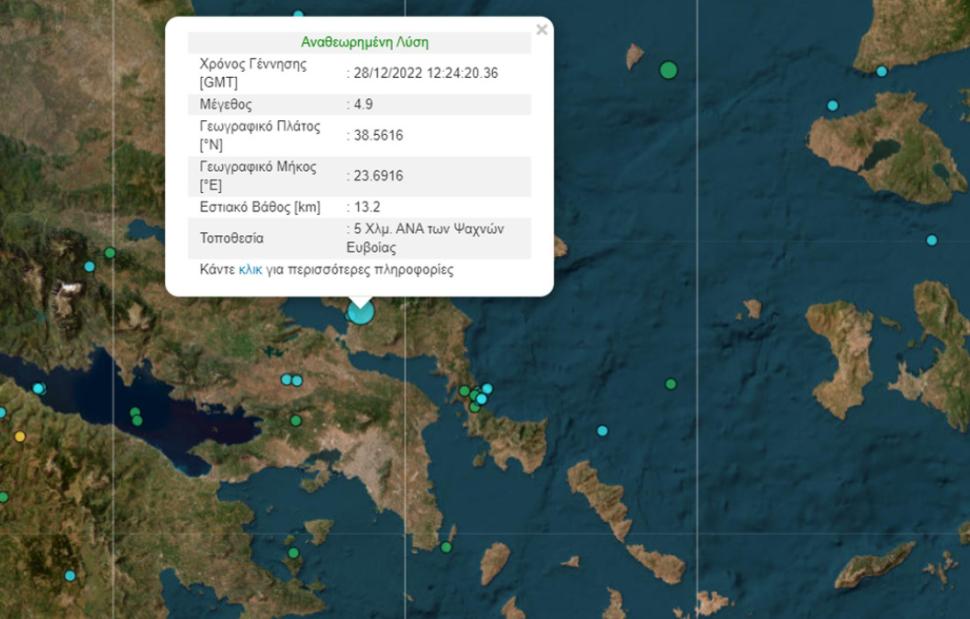
Task: Click the large cyan epicenter marker below popup
Action: (360, 312)
